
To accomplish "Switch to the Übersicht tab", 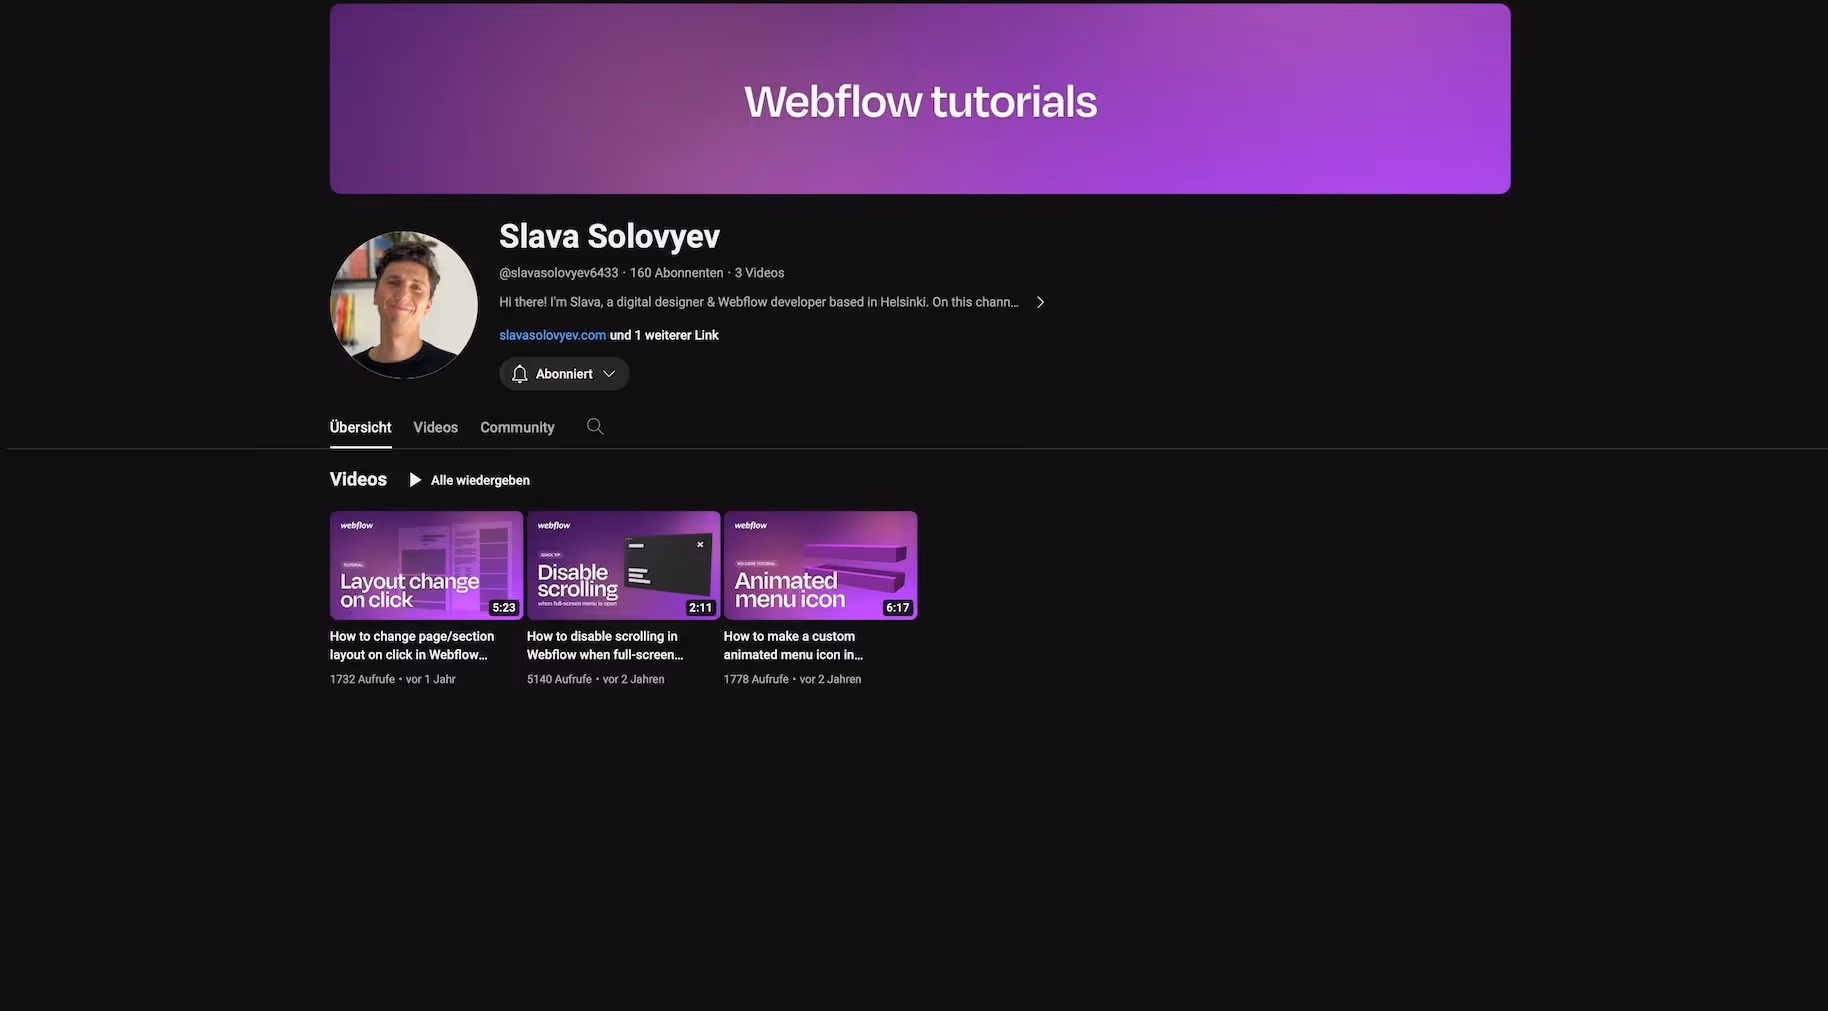I will (361, 427).
